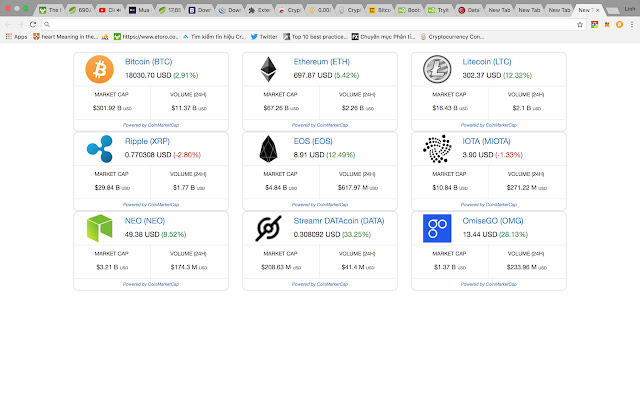The image size is (640, 400).
Task: Click Ripple price 0.770308 USD
Action: [148, 155]
